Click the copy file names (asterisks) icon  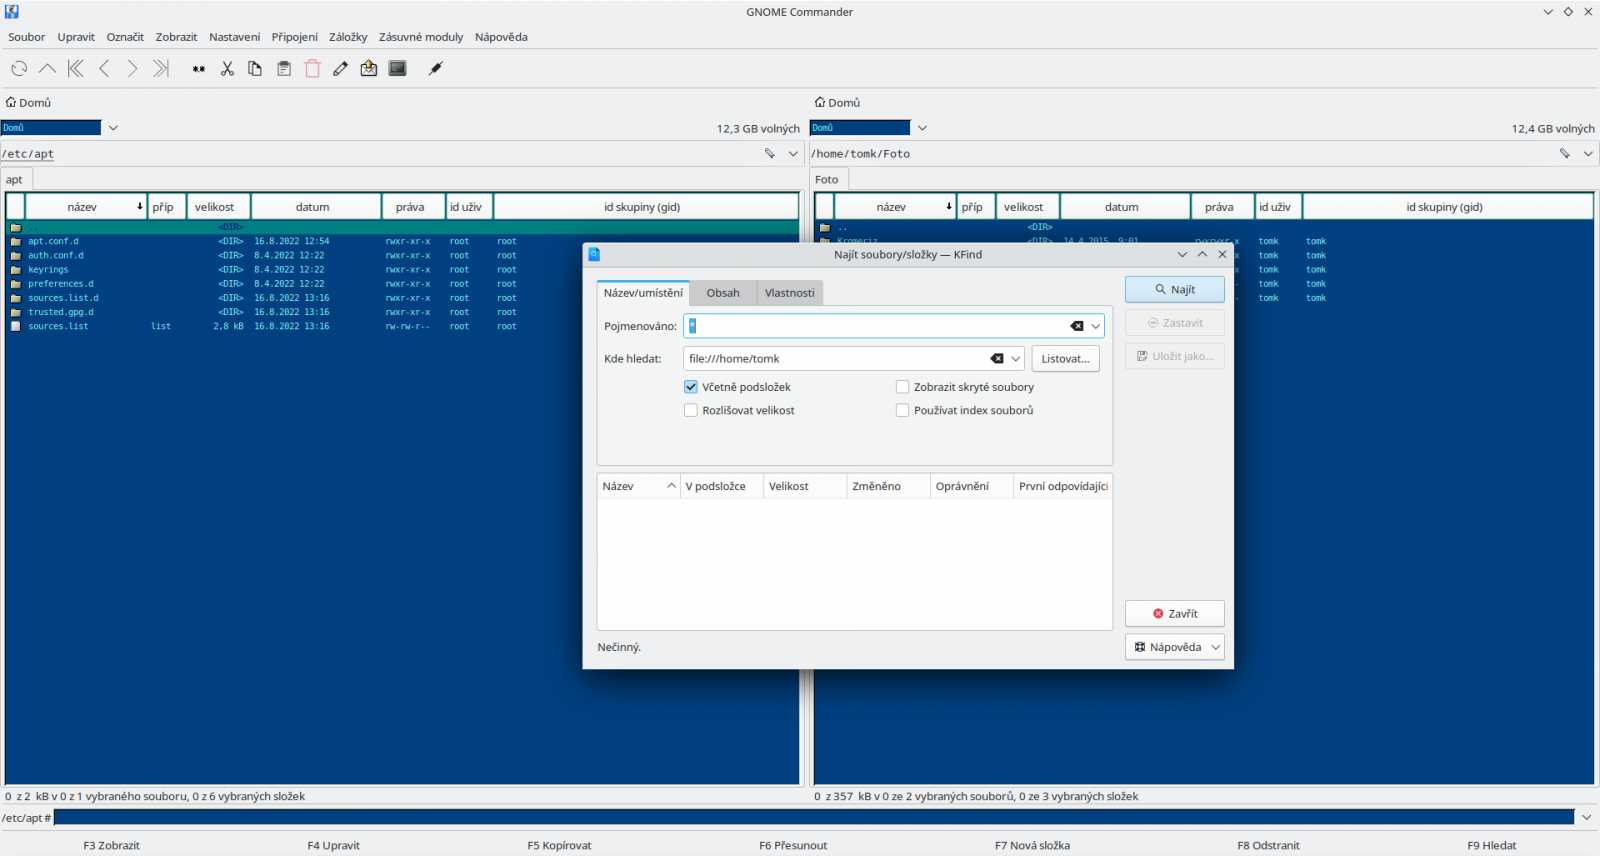click(199, 69)
